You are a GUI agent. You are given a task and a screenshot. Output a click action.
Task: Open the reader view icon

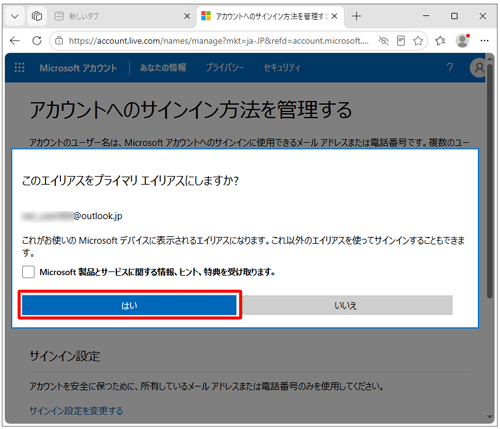coord(401,41)
